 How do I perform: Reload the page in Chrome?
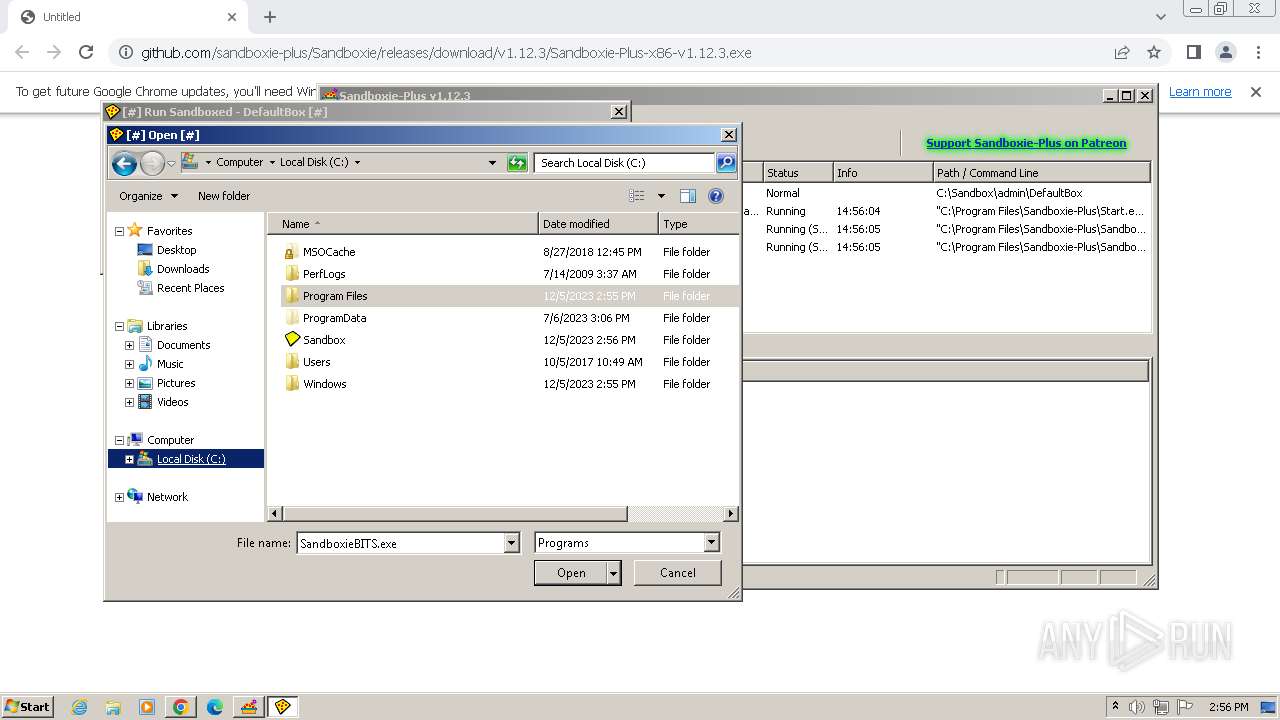click(86, 52)
